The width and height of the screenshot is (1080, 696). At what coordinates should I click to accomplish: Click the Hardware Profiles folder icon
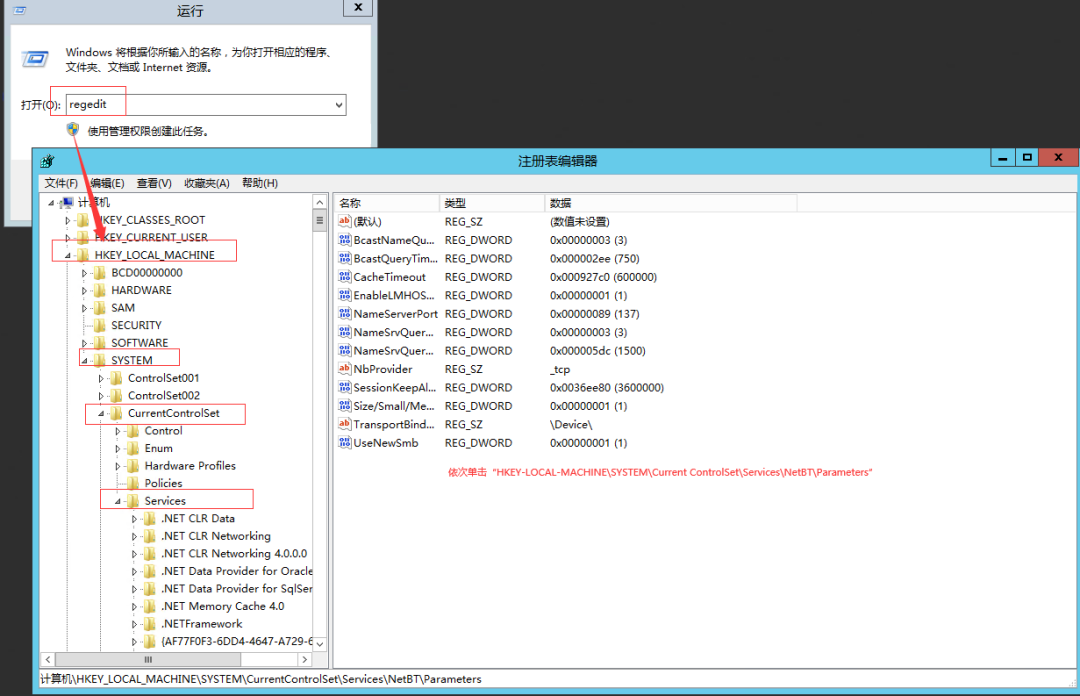(x=132, y=466)
